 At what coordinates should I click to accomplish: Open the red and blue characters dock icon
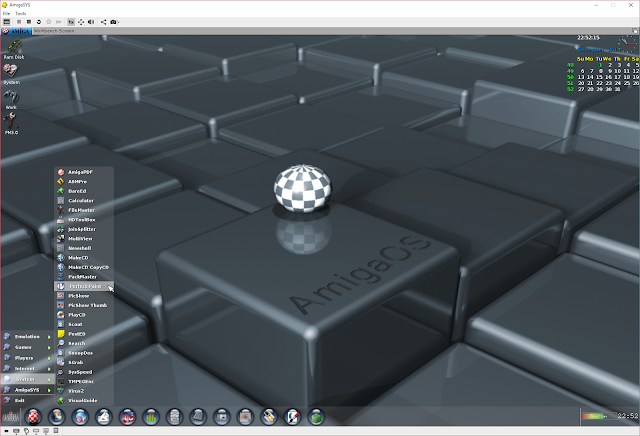pos(127,417)
